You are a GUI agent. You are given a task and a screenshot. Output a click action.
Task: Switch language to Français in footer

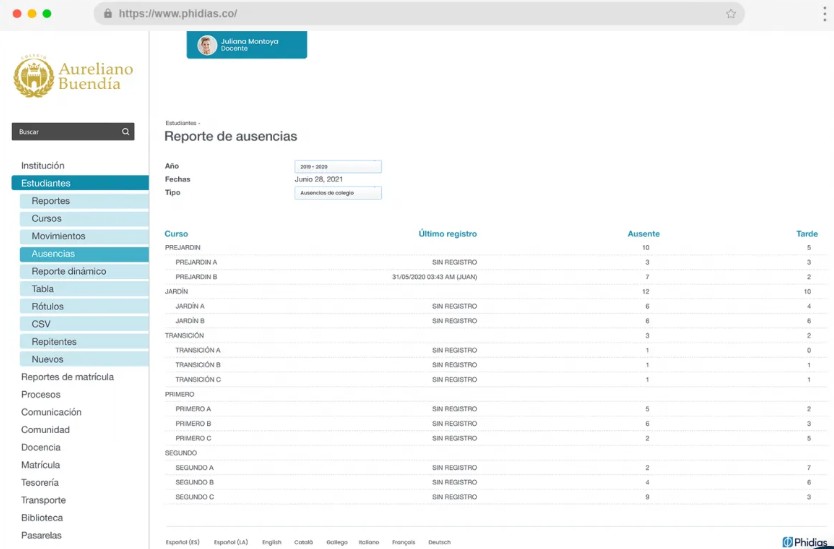tap(403, 542)
